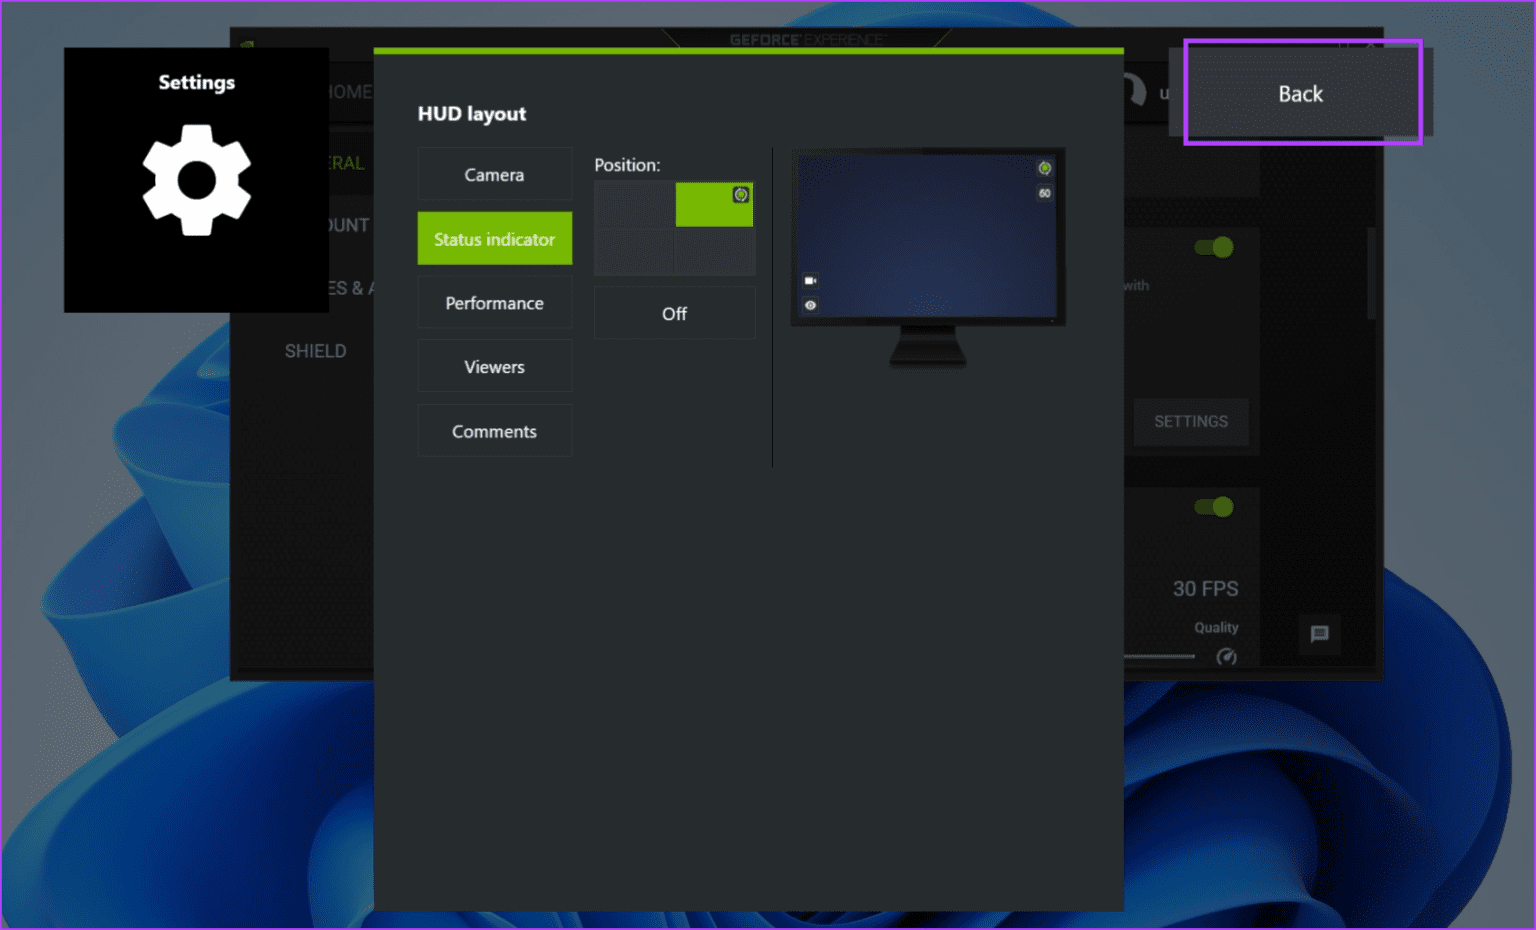Image resolution: width=1536 pixels, height=930 pixels.
Task: Click the viewers eye icon on the preview
Action: [809, 304]
